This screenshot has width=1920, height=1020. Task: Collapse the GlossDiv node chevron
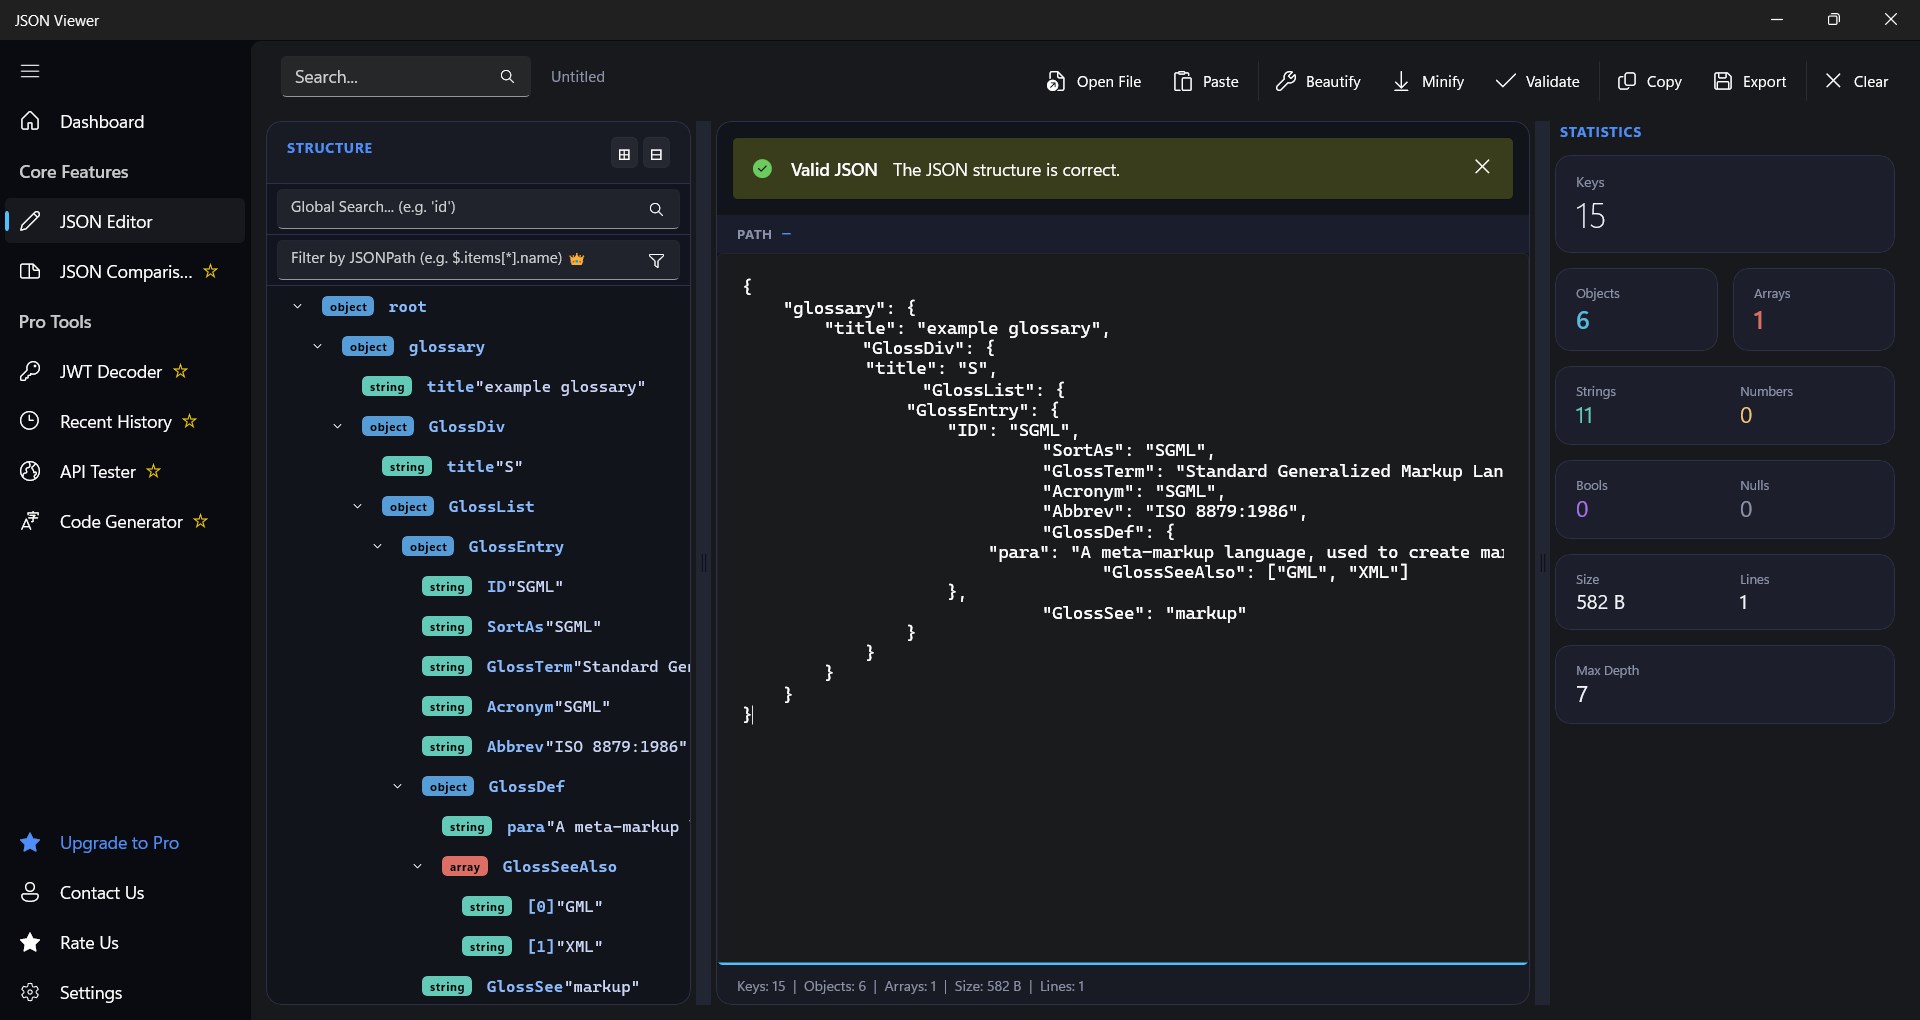[x=337, y=426]
